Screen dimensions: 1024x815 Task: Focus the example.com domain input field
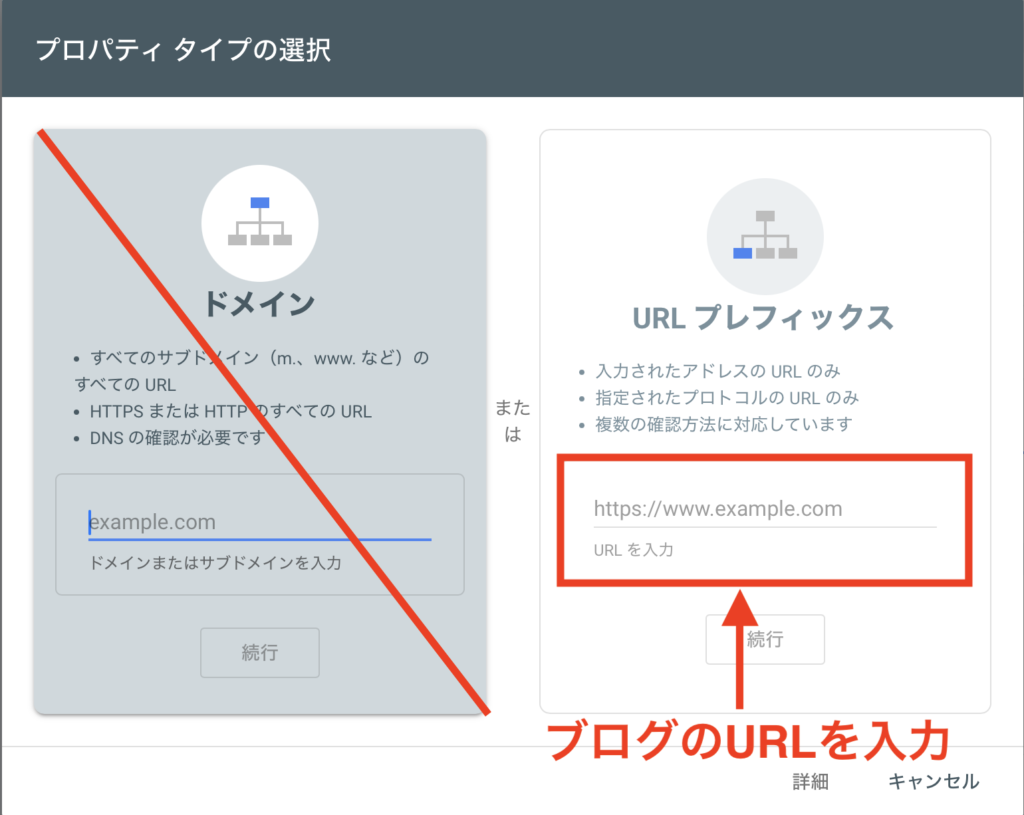click(259, 522)
